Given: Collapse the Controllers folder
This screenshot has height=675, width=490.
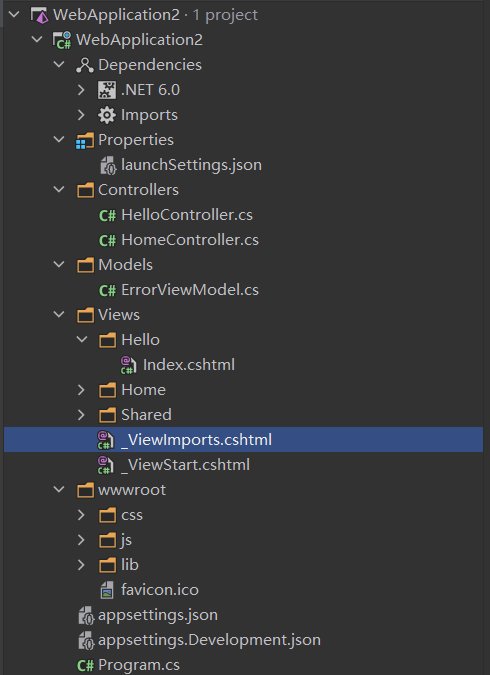Looking at the screenshot, I should (x=59, y=190).
